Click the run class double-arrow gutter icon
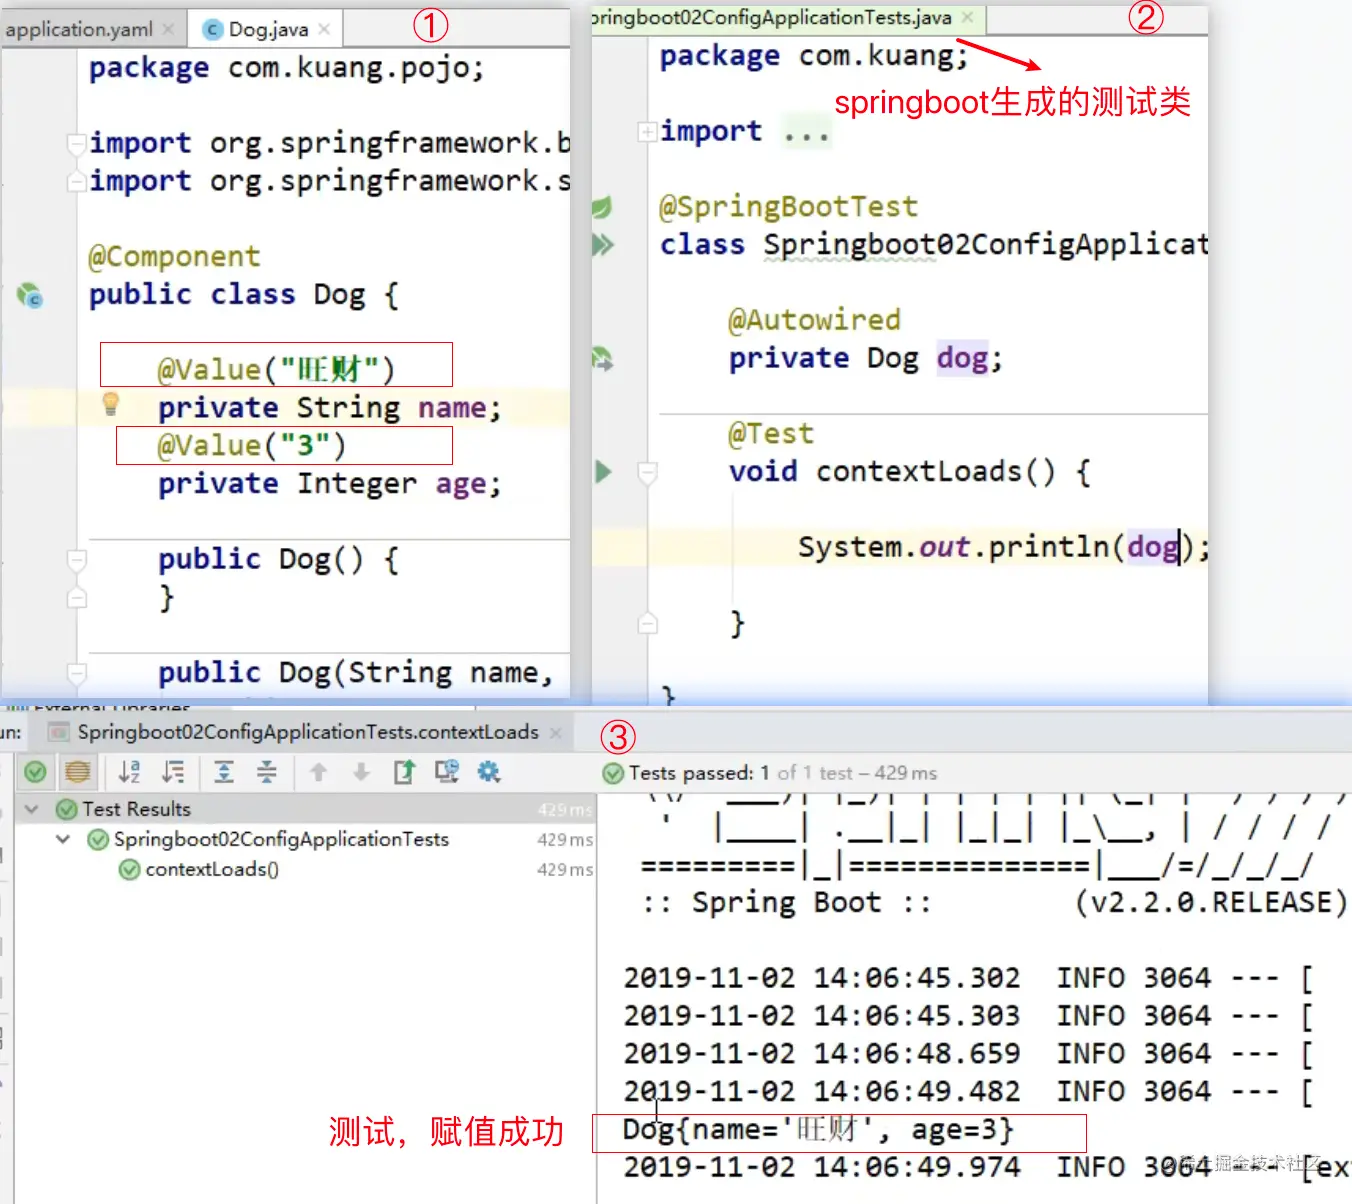This screenshot has height=1204, width=1352. coord(603,244)
